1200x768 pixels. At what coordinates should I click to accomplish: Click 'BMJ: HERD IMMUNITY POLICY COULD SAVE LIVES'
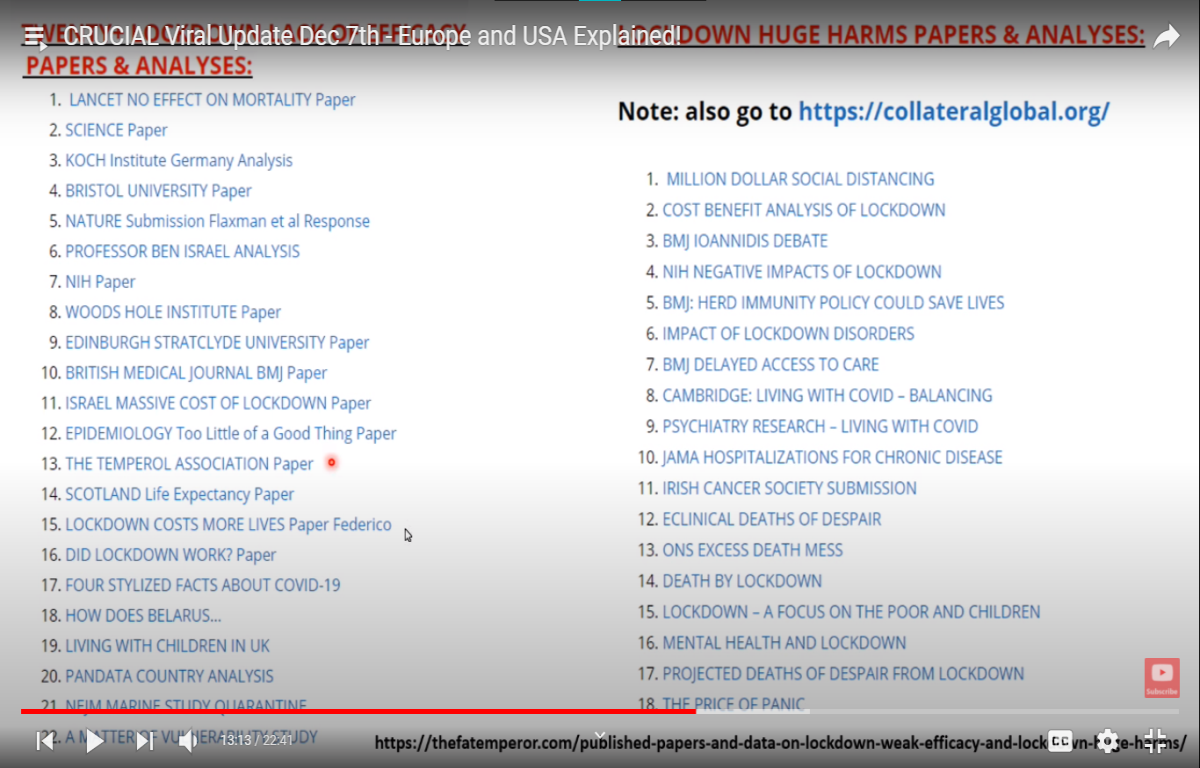pos(833,303)
